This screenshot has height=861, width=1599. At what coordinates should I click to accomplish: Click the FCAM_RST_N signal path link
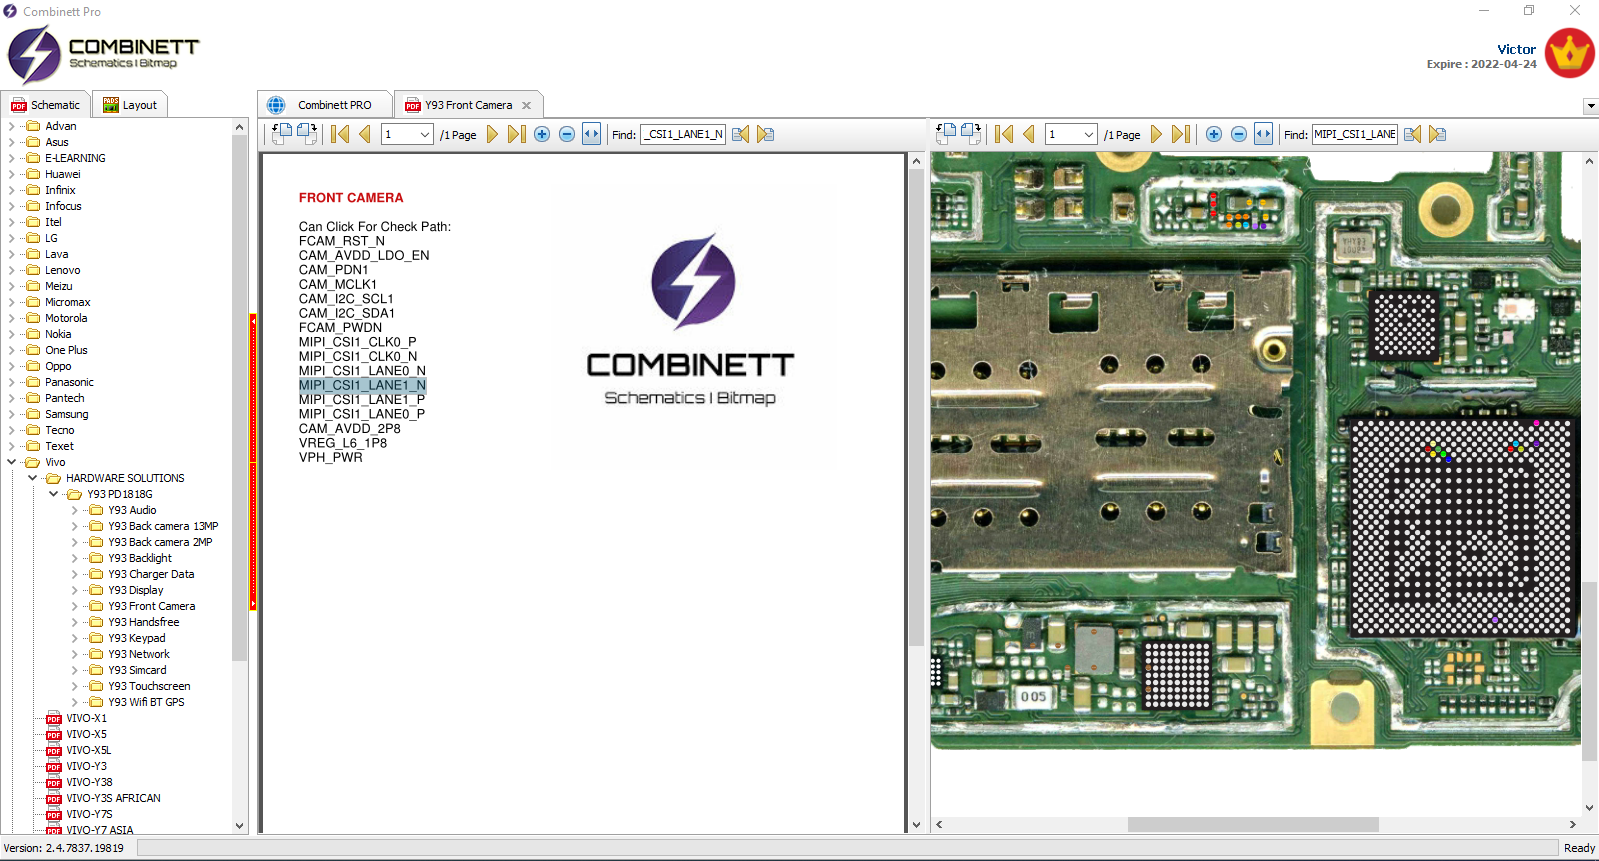(x=341, y=241)
